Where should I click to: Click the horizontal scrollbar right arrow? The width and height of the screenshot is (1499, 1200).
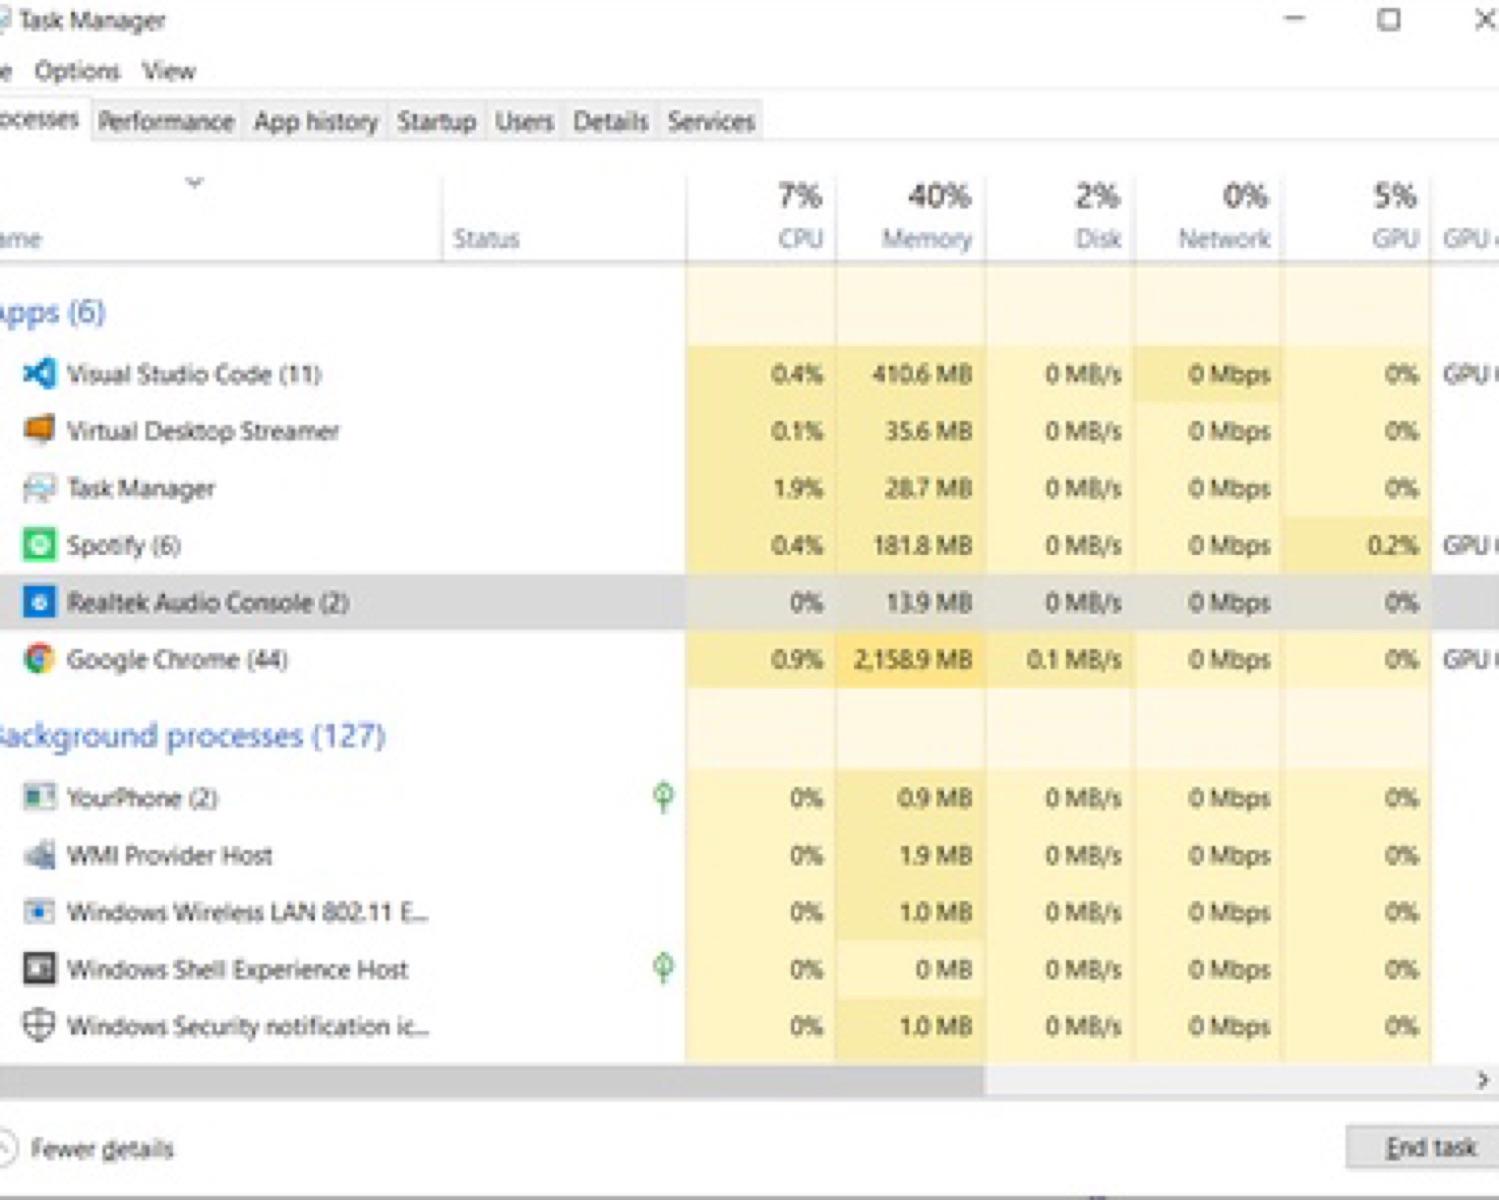[x=1483, y=1080]
